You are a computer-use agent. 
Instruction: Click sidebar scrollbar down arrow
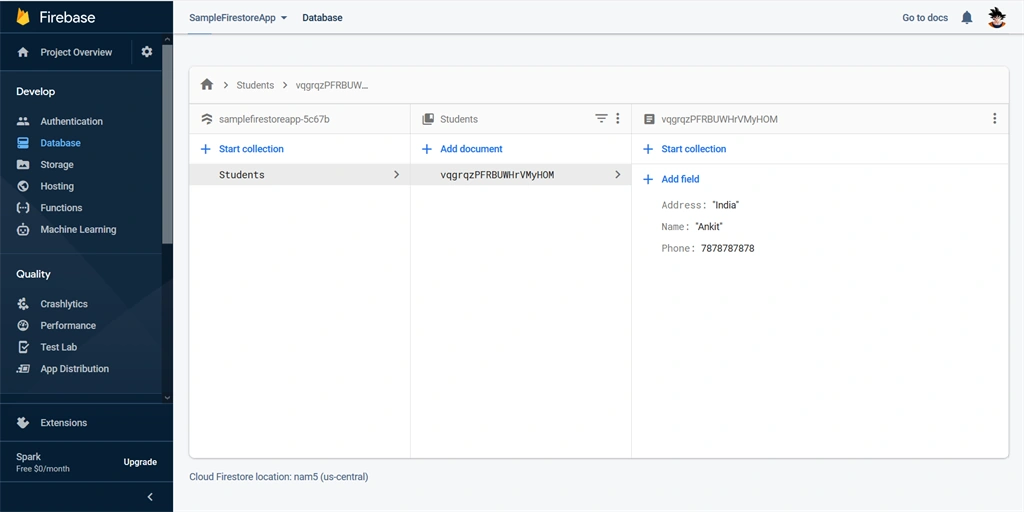pyautogui.click(x=167, y=397)
